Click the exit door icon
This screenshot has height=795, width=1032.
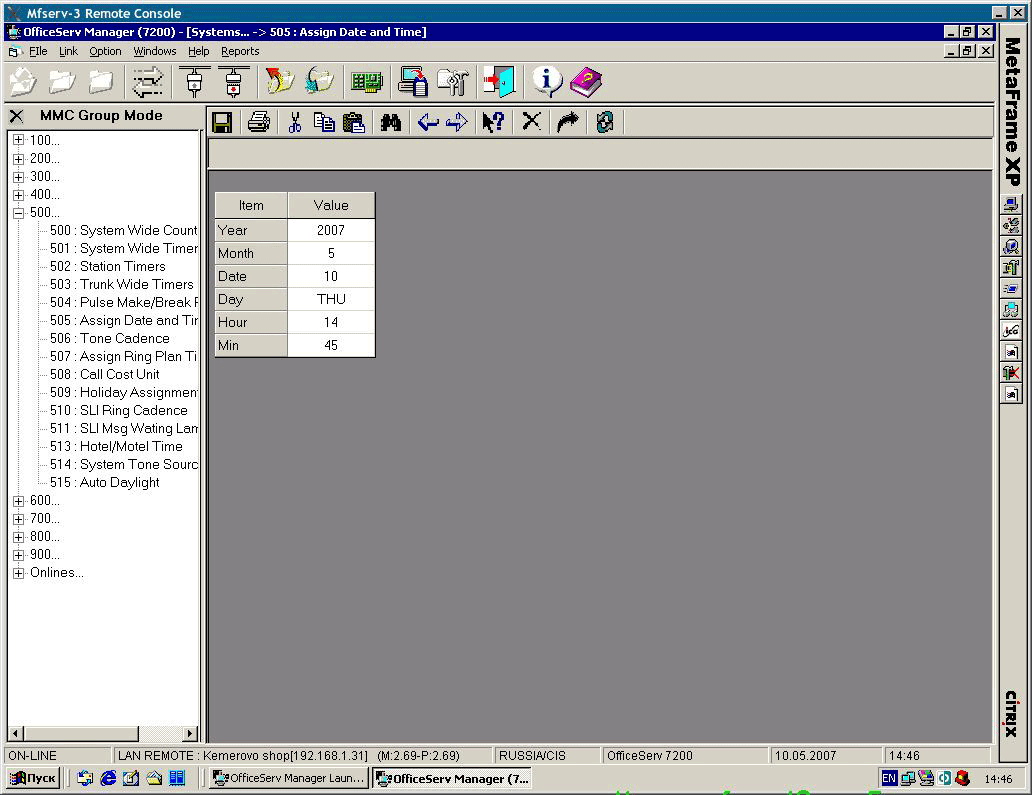click(499, 82)
